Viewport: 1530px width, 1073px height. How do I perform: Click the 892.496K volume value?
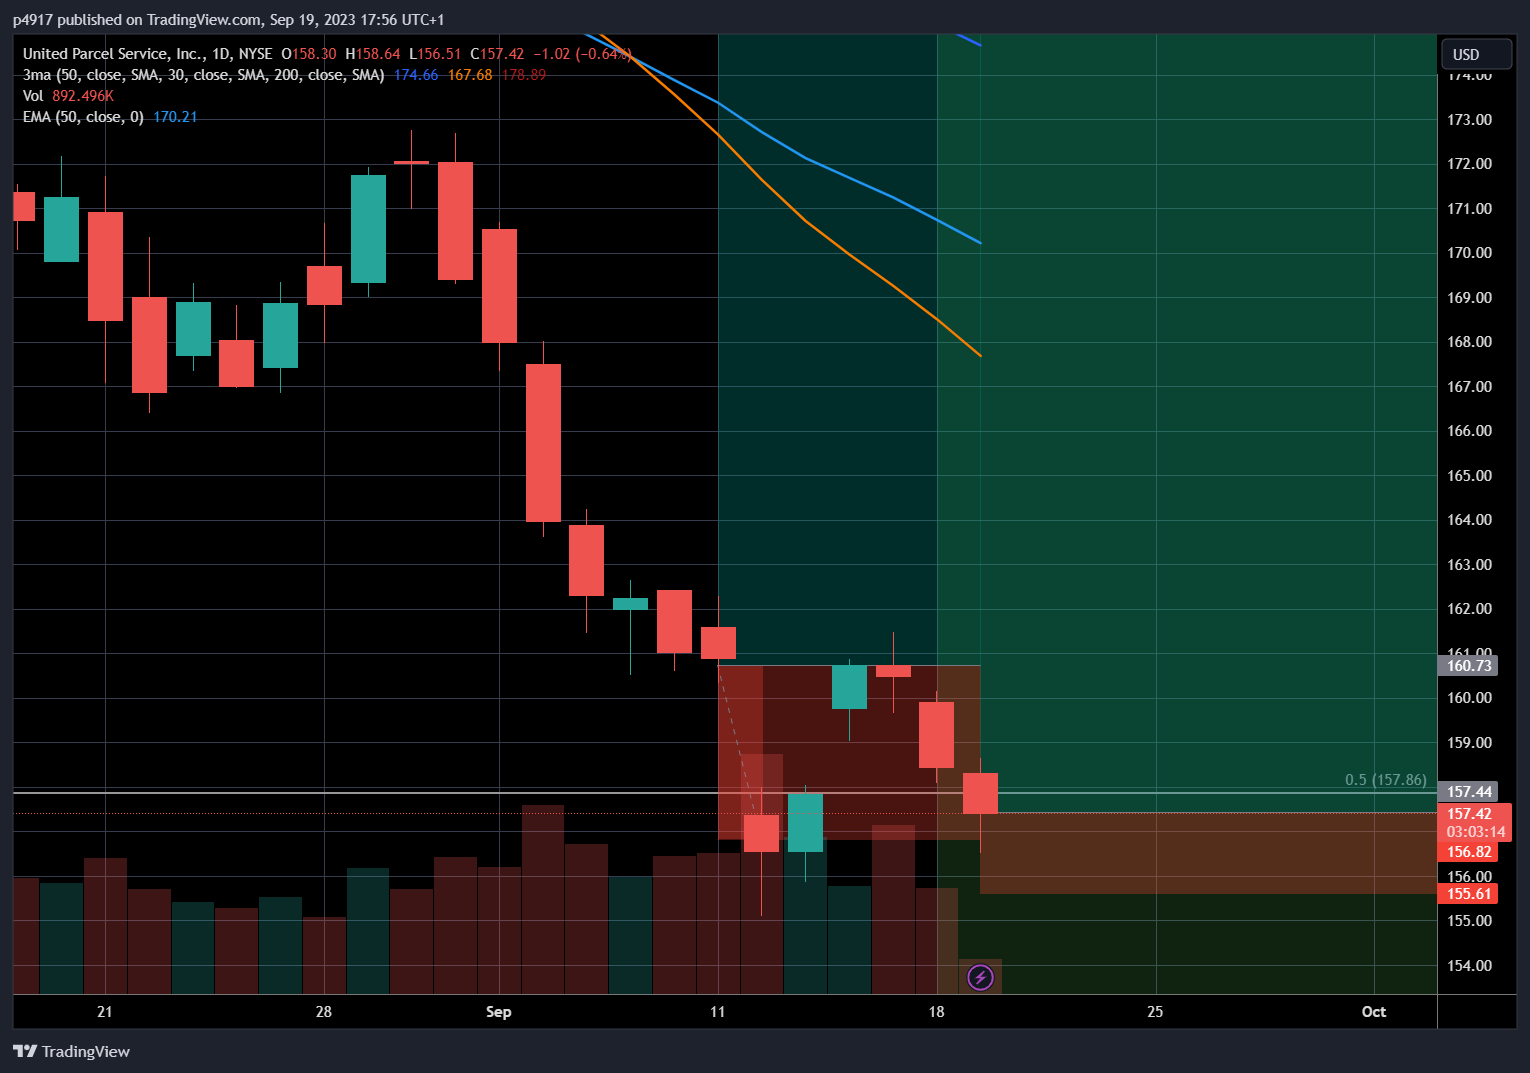[83, 96]
